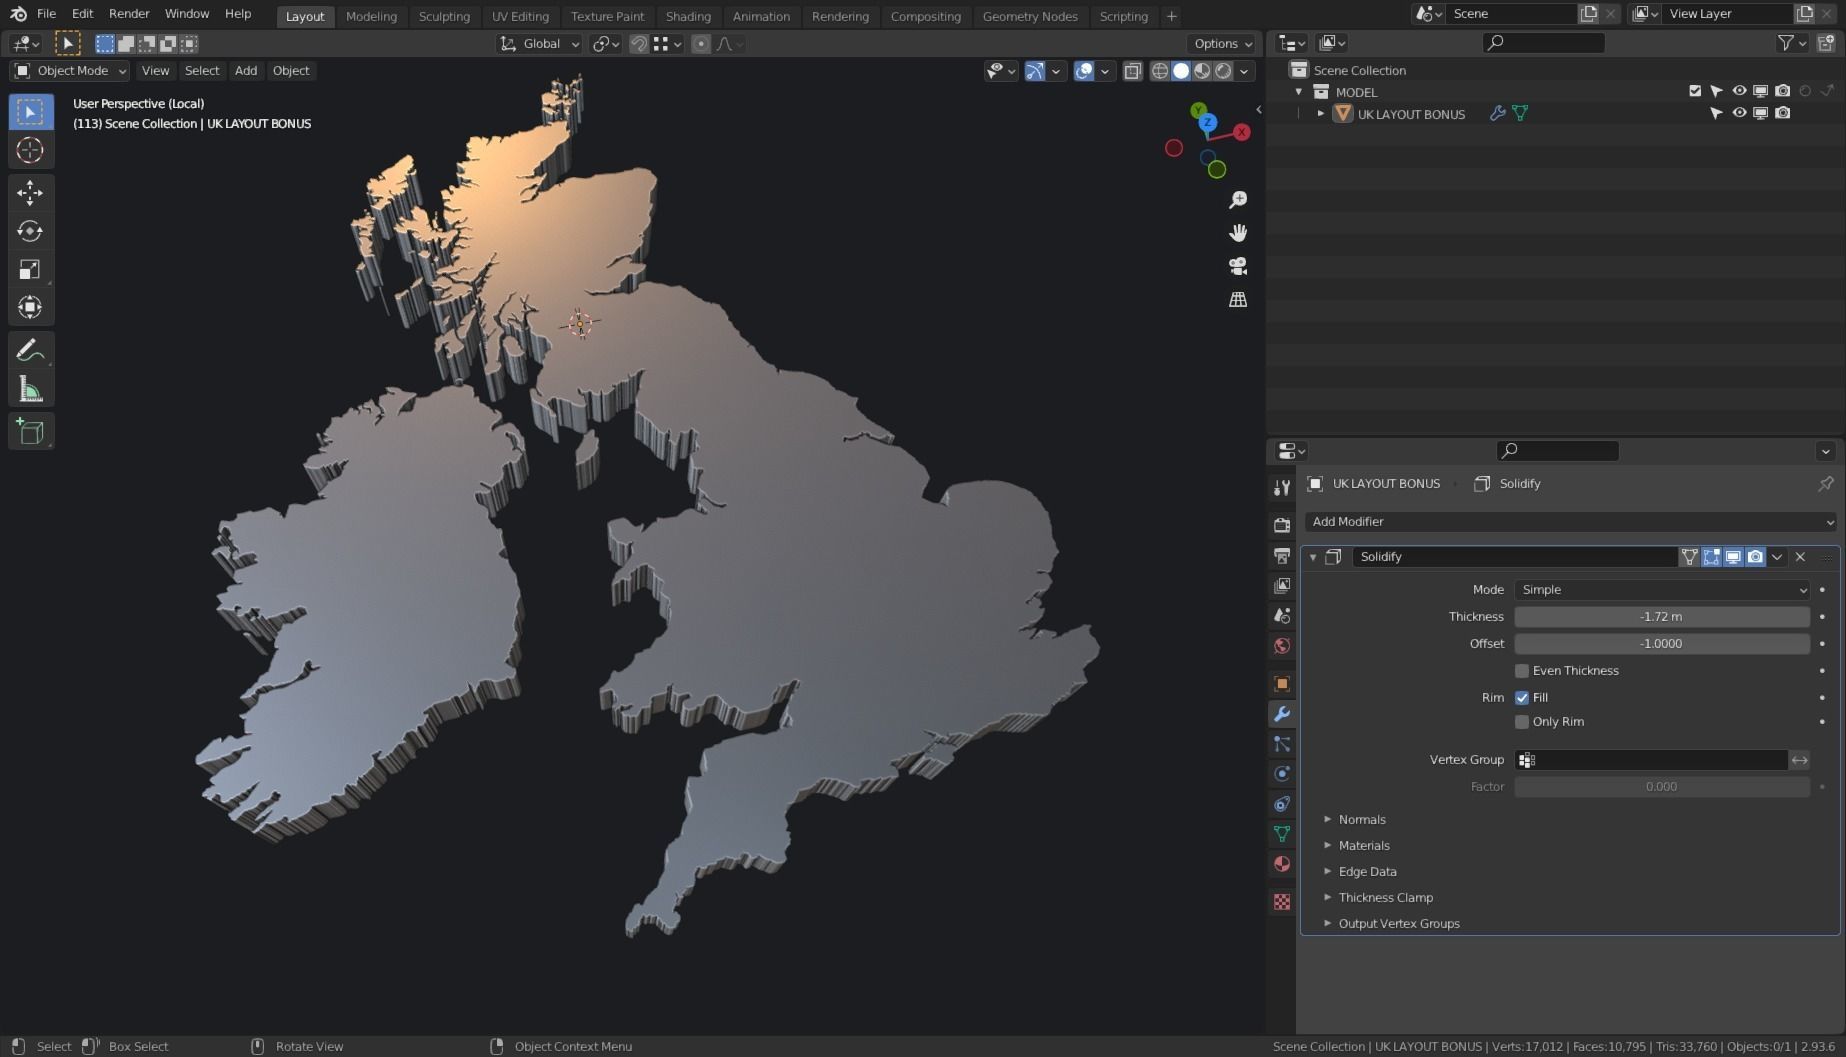Screen dimensions: 1846x1057
Task: Hide MODEL collection with eye icon
Action: 1739,91
